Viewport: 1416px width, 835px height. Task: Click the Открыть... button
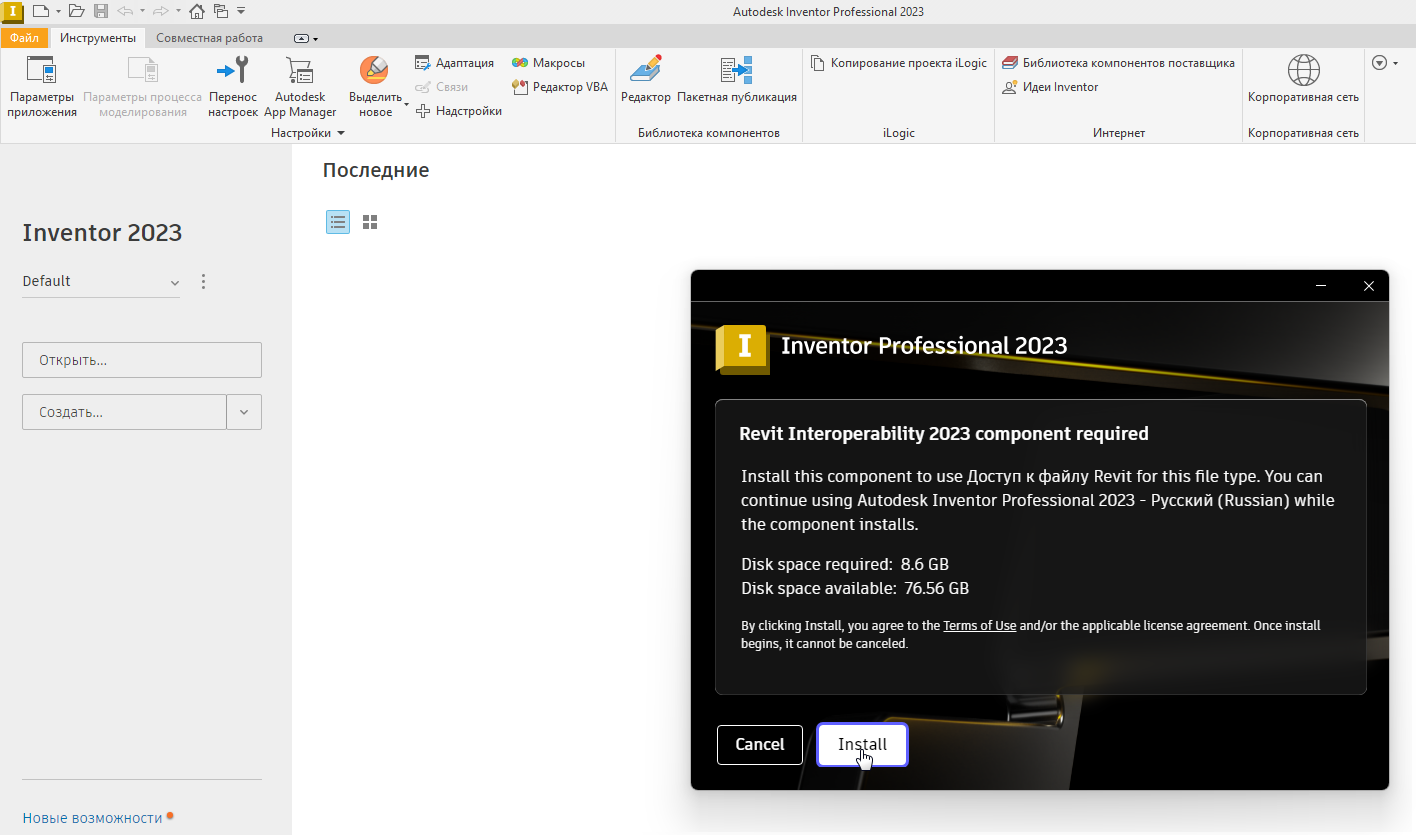142,360
